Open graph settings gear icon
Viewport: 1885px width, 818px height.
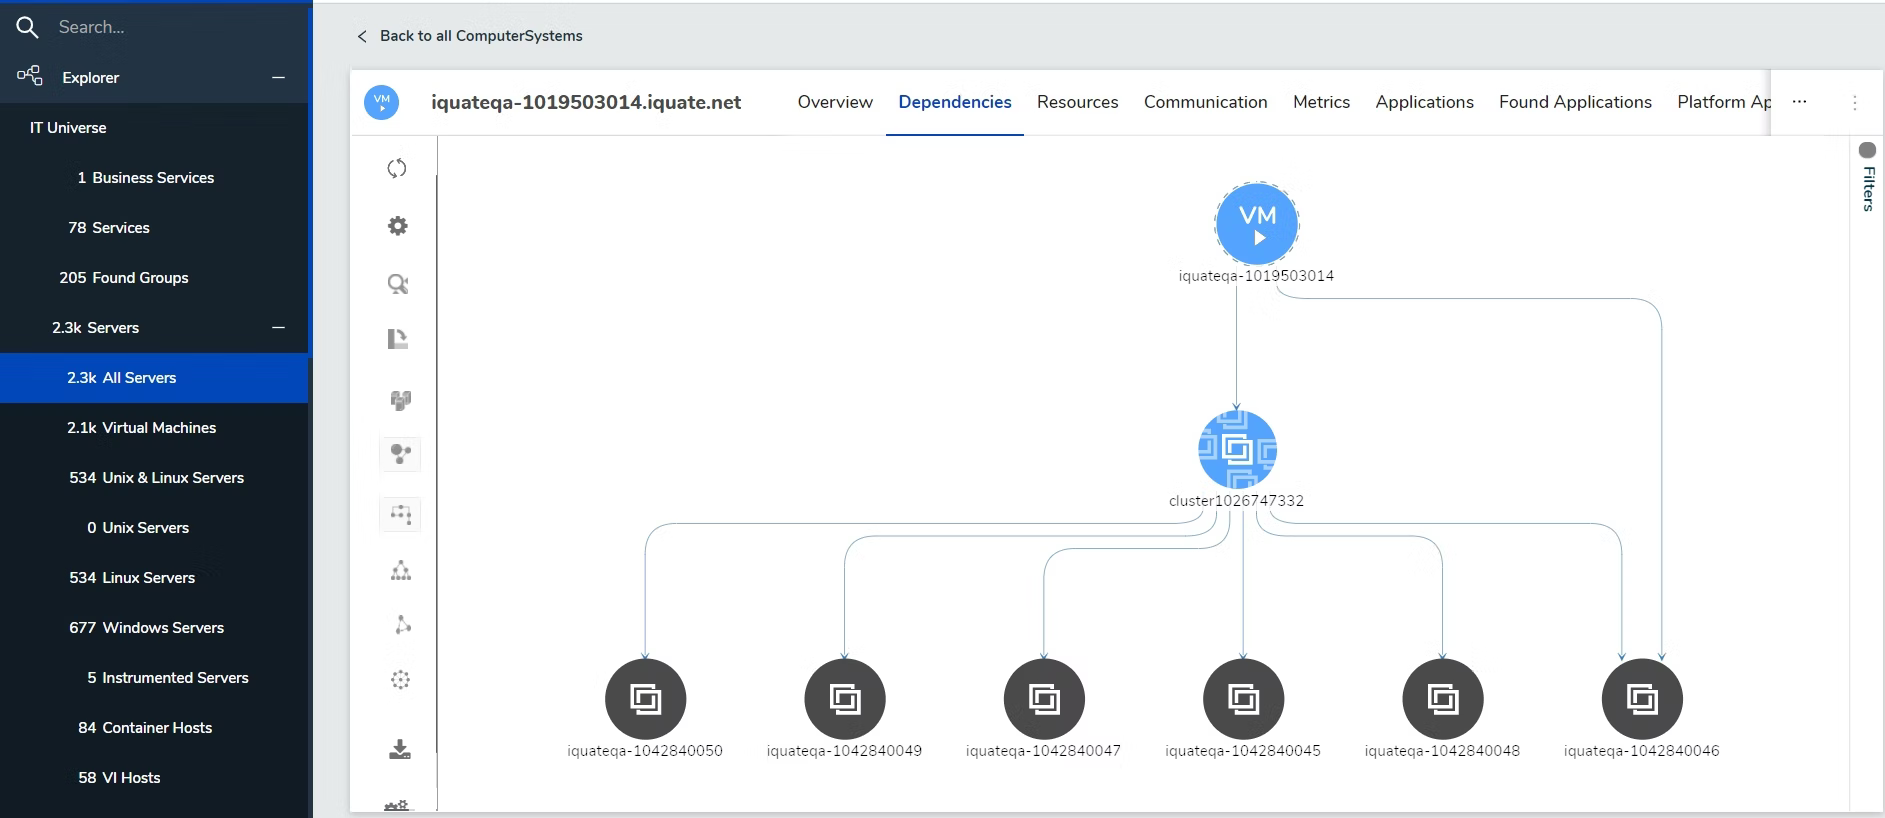click(x=398, y=226)
